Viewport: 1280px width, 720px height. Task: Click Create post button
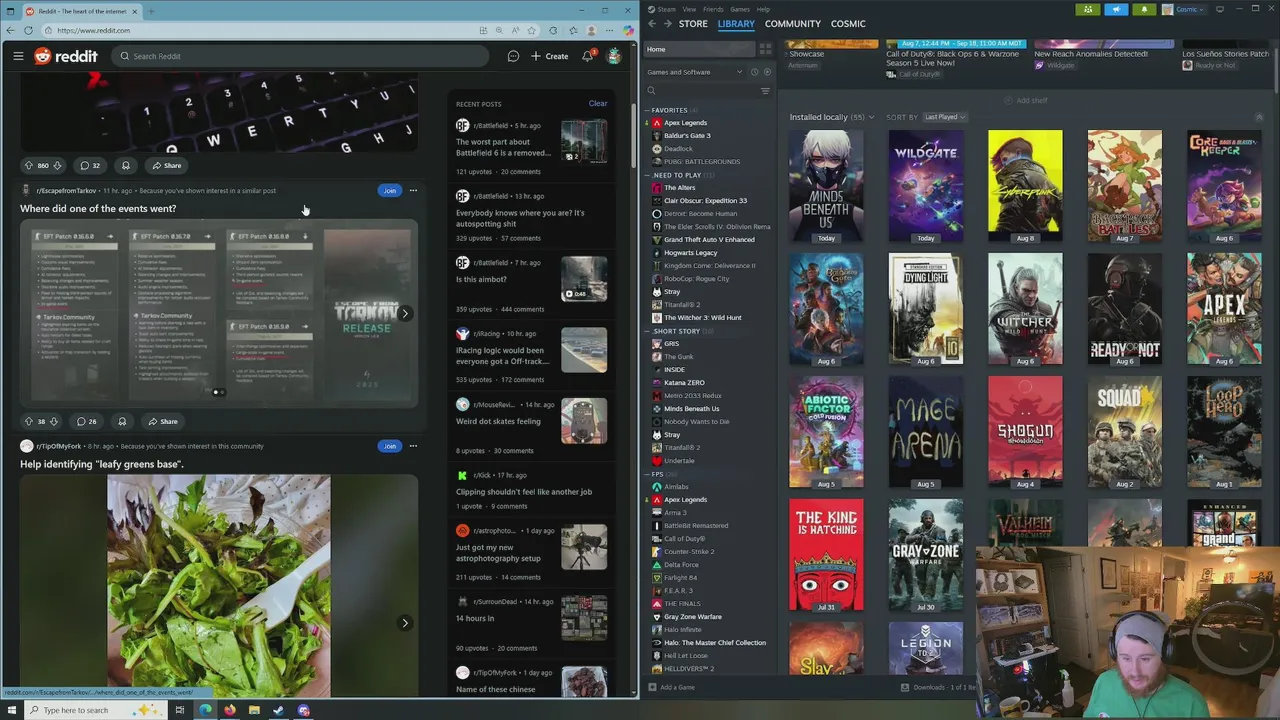coord(550,56)
